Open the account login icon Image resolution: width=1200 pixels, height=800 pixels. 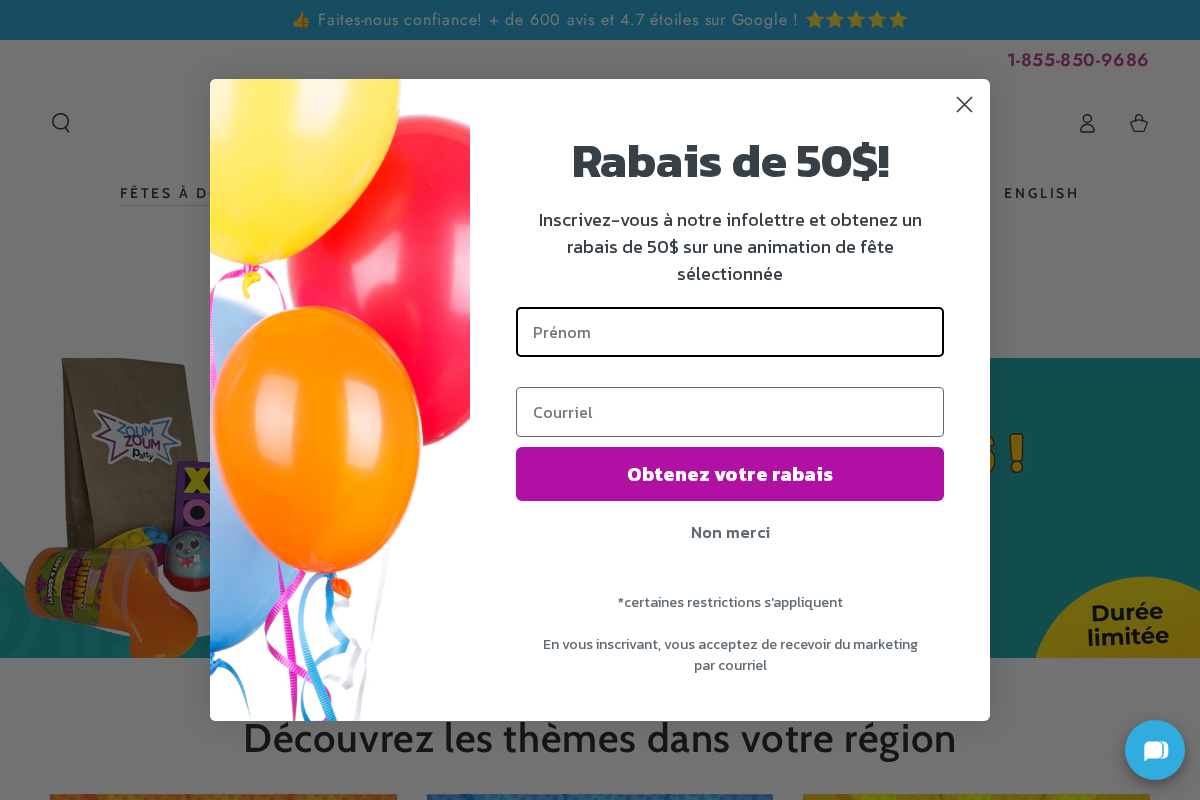click(1087, 123)
